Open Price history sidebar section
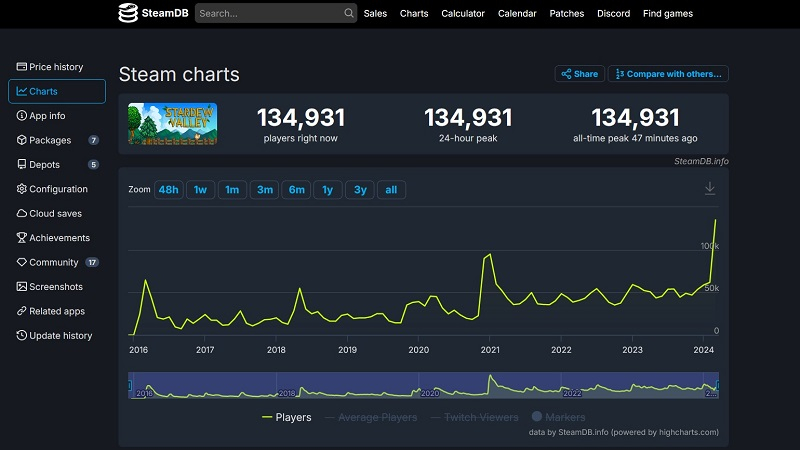 click(57, 67)
